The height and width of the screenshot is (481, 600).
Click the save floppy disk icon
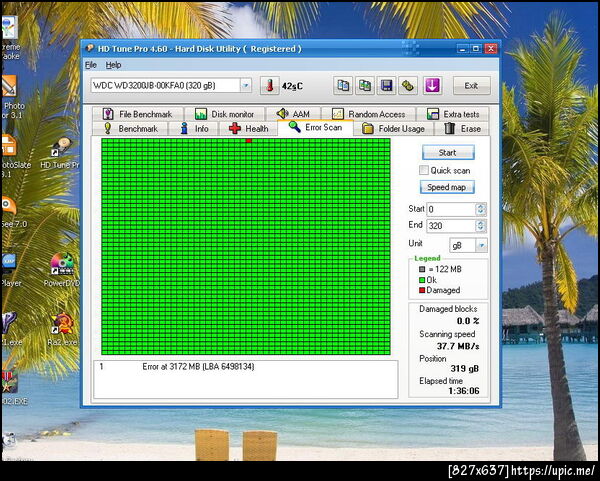coord(386,85)
